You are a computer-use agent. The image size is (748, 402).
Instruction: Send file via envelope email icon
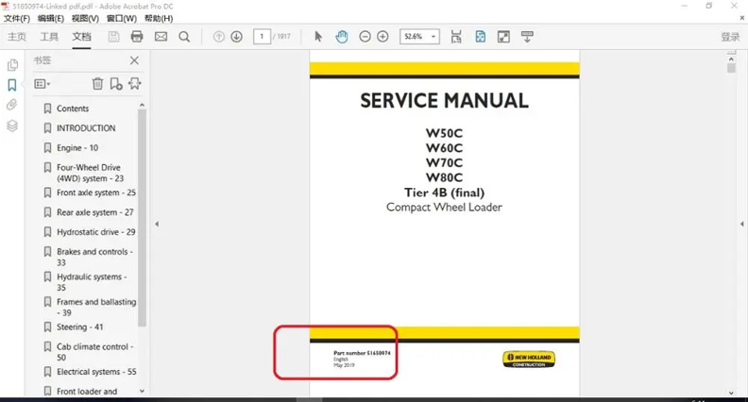pyautogui.click(x=161, y=37)
